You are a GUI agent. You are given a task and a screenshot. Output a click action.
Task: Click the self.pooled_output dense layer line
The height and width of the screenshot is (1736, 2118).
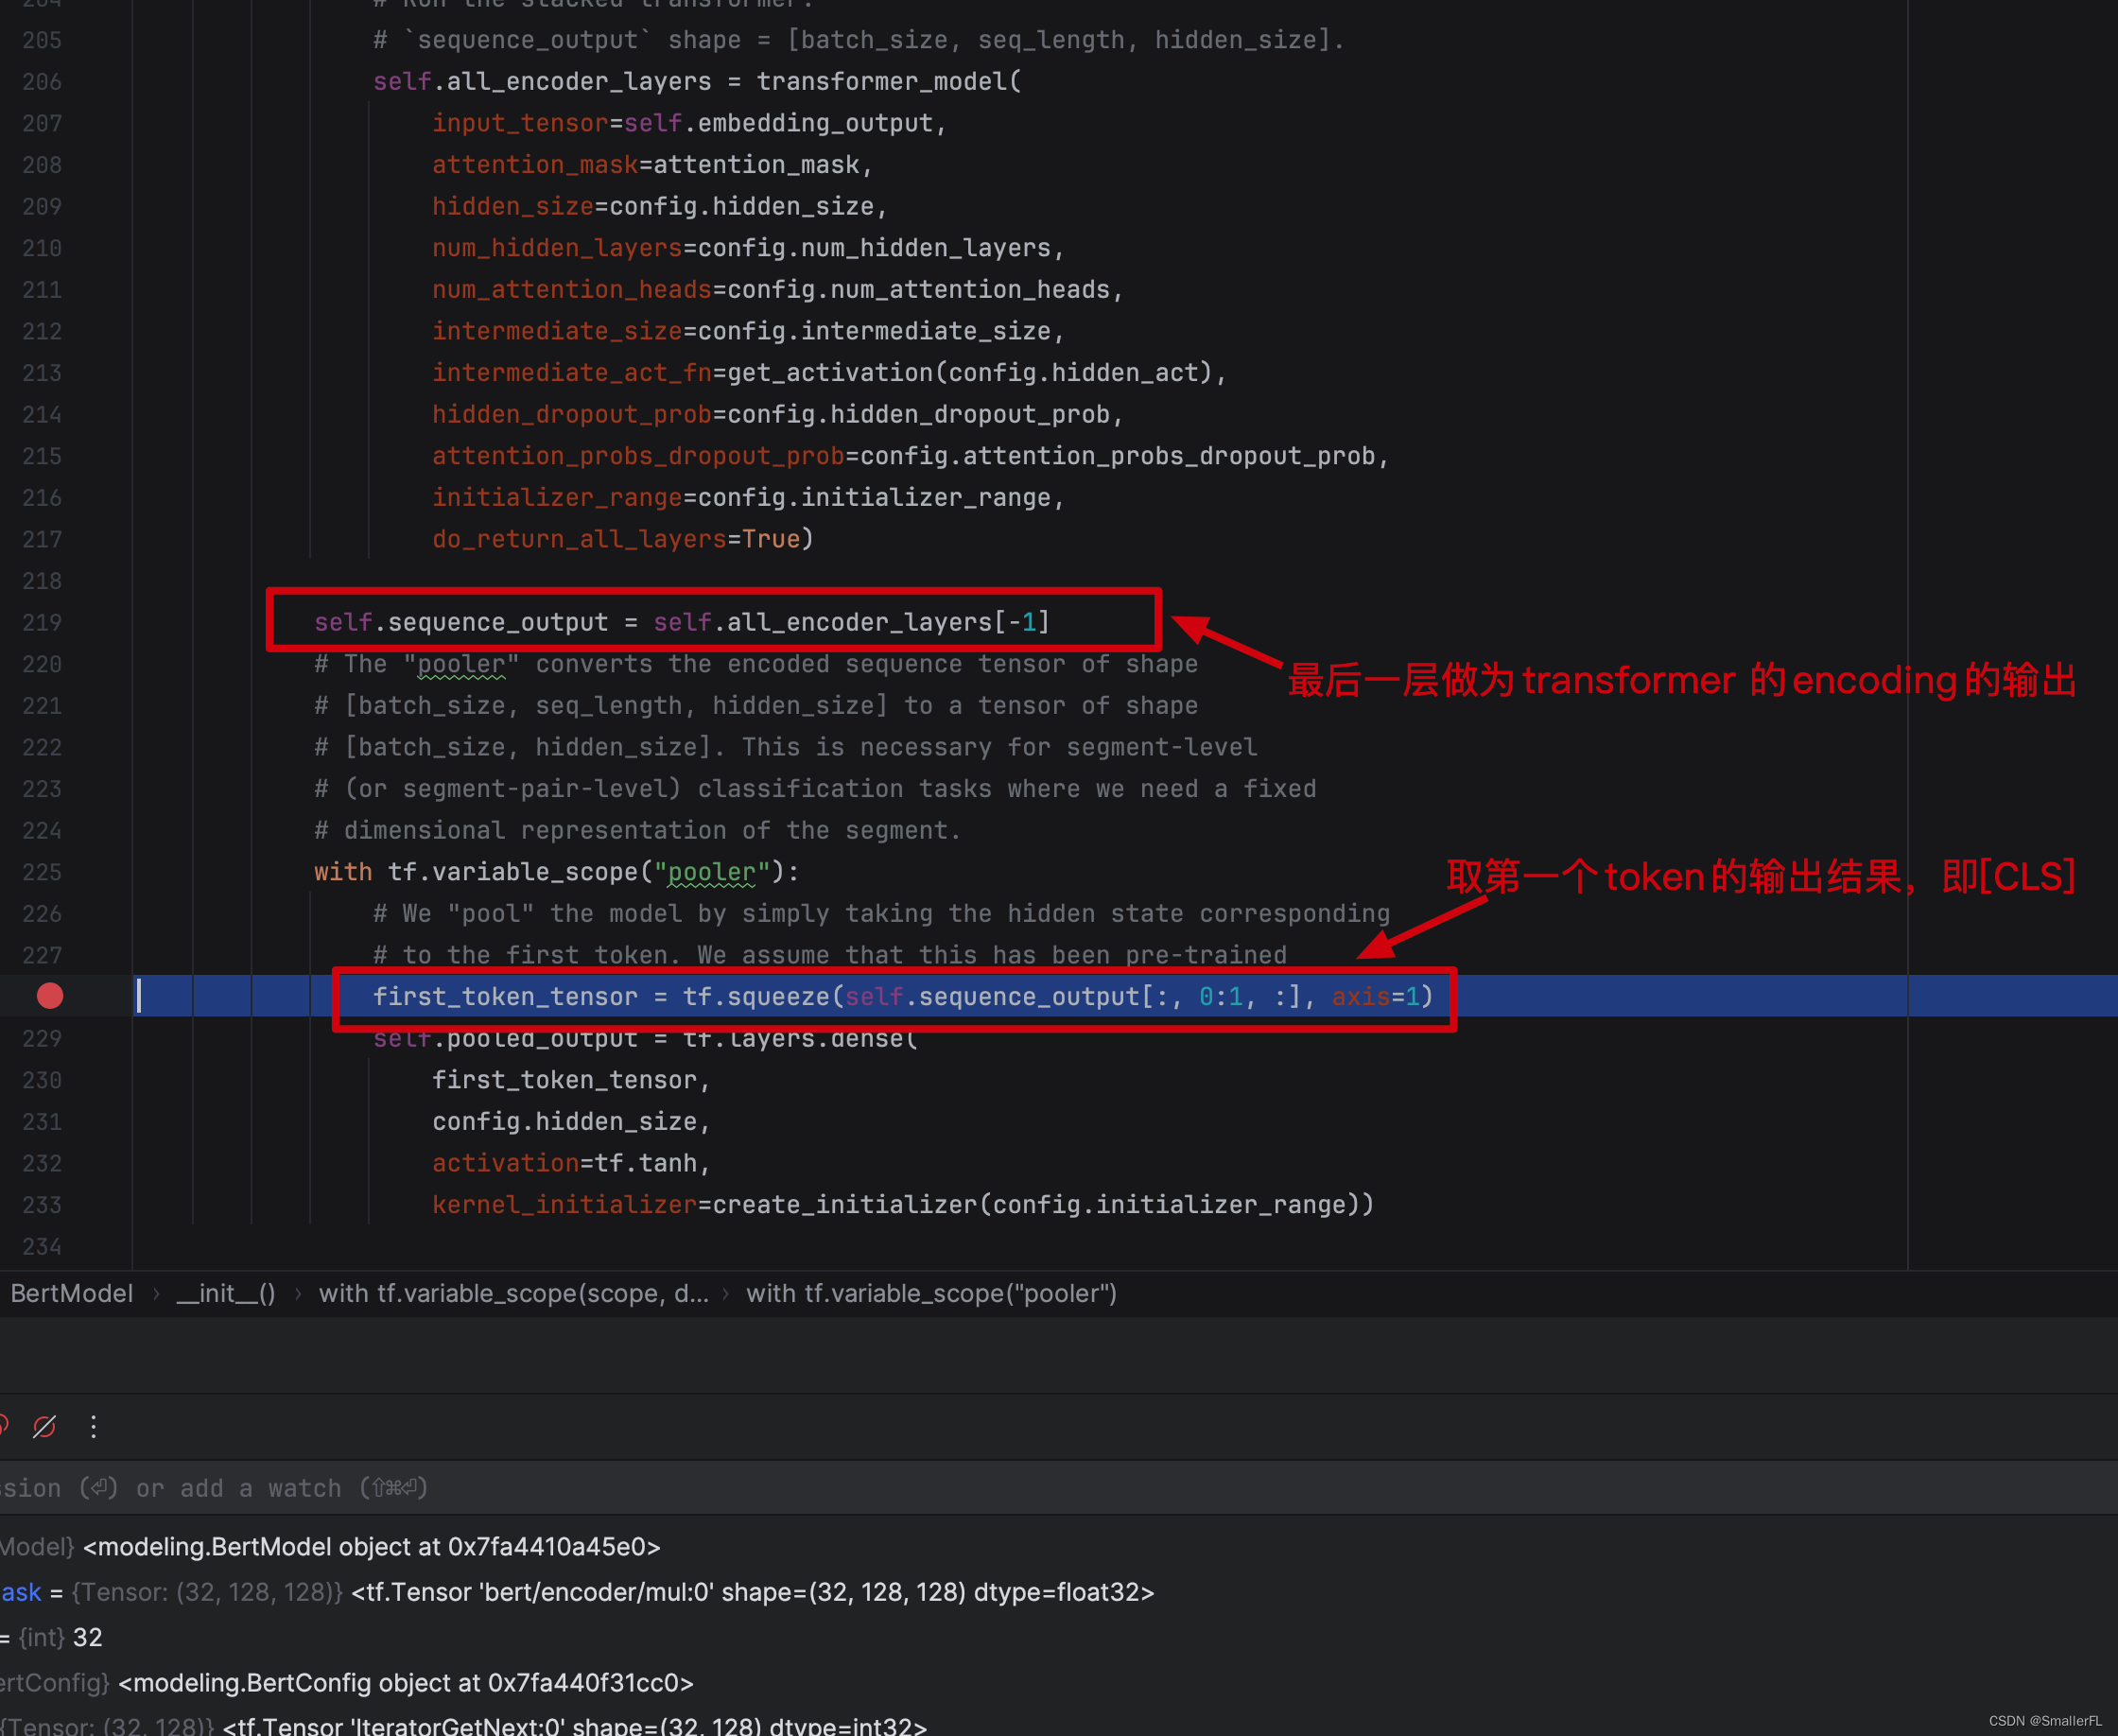645,1040
